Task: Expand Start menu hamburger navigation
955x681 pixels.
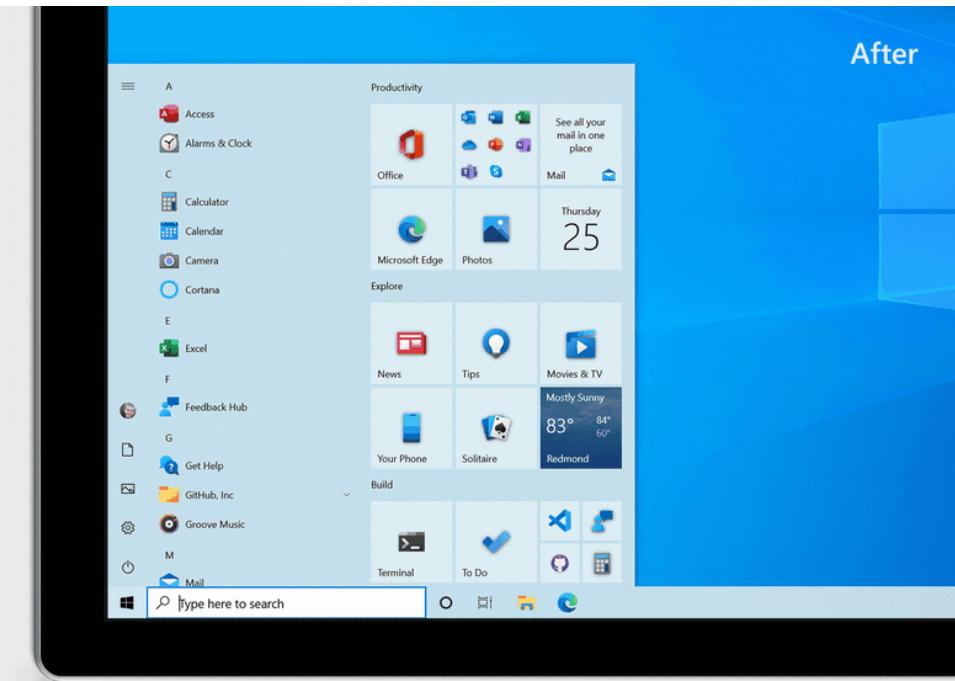Action: (x=127, y=87)
